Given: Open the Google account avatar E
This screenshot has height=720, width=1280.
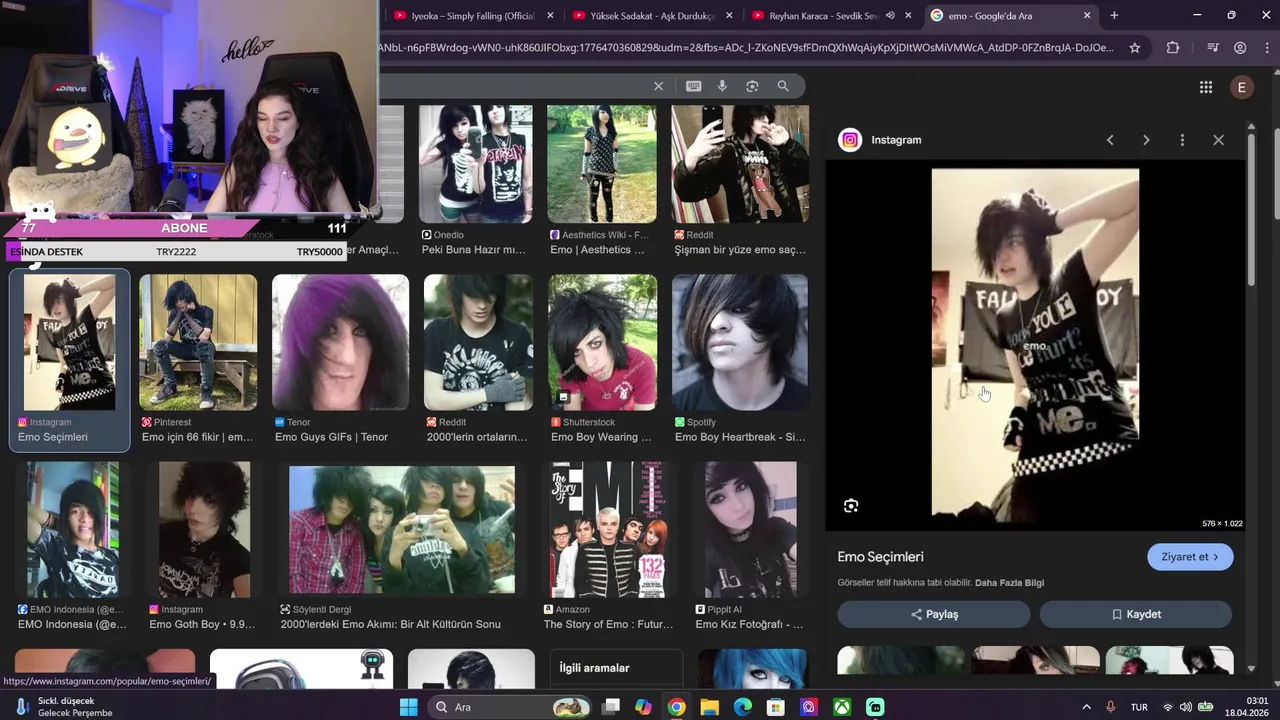Looking at the screenshot, I should [x=1241, y=87].
